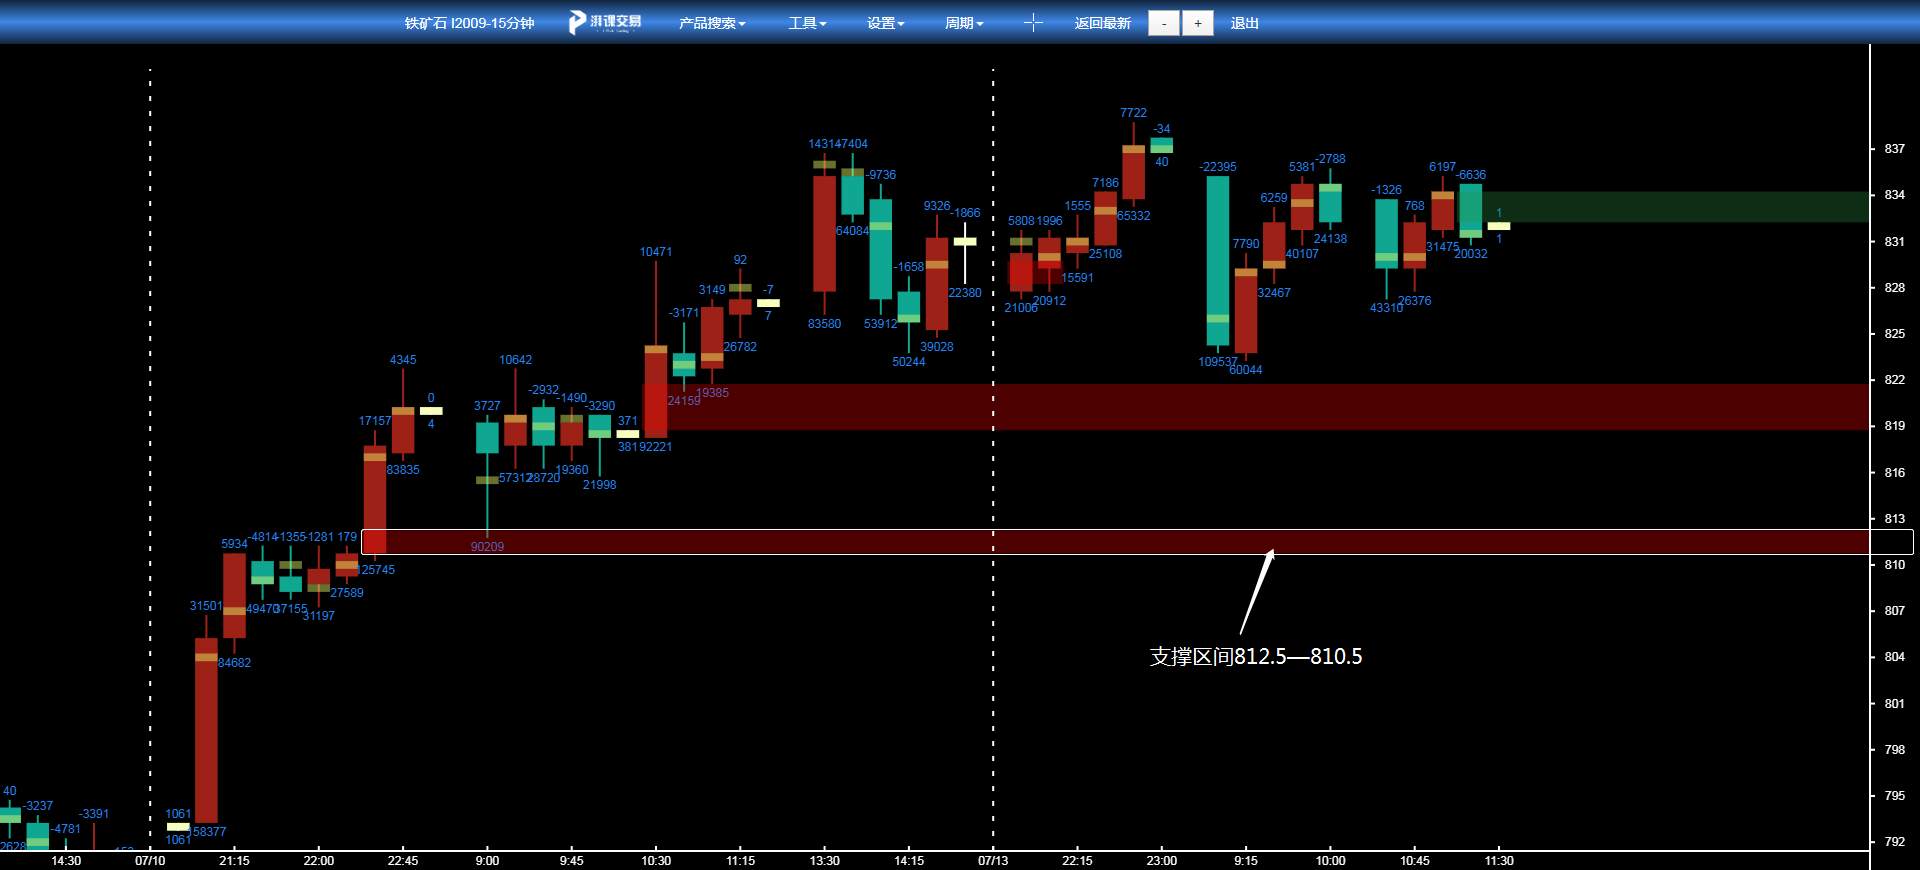Click the 813 price axis label
The image size is (1920, 870).
coord(1894,519)
